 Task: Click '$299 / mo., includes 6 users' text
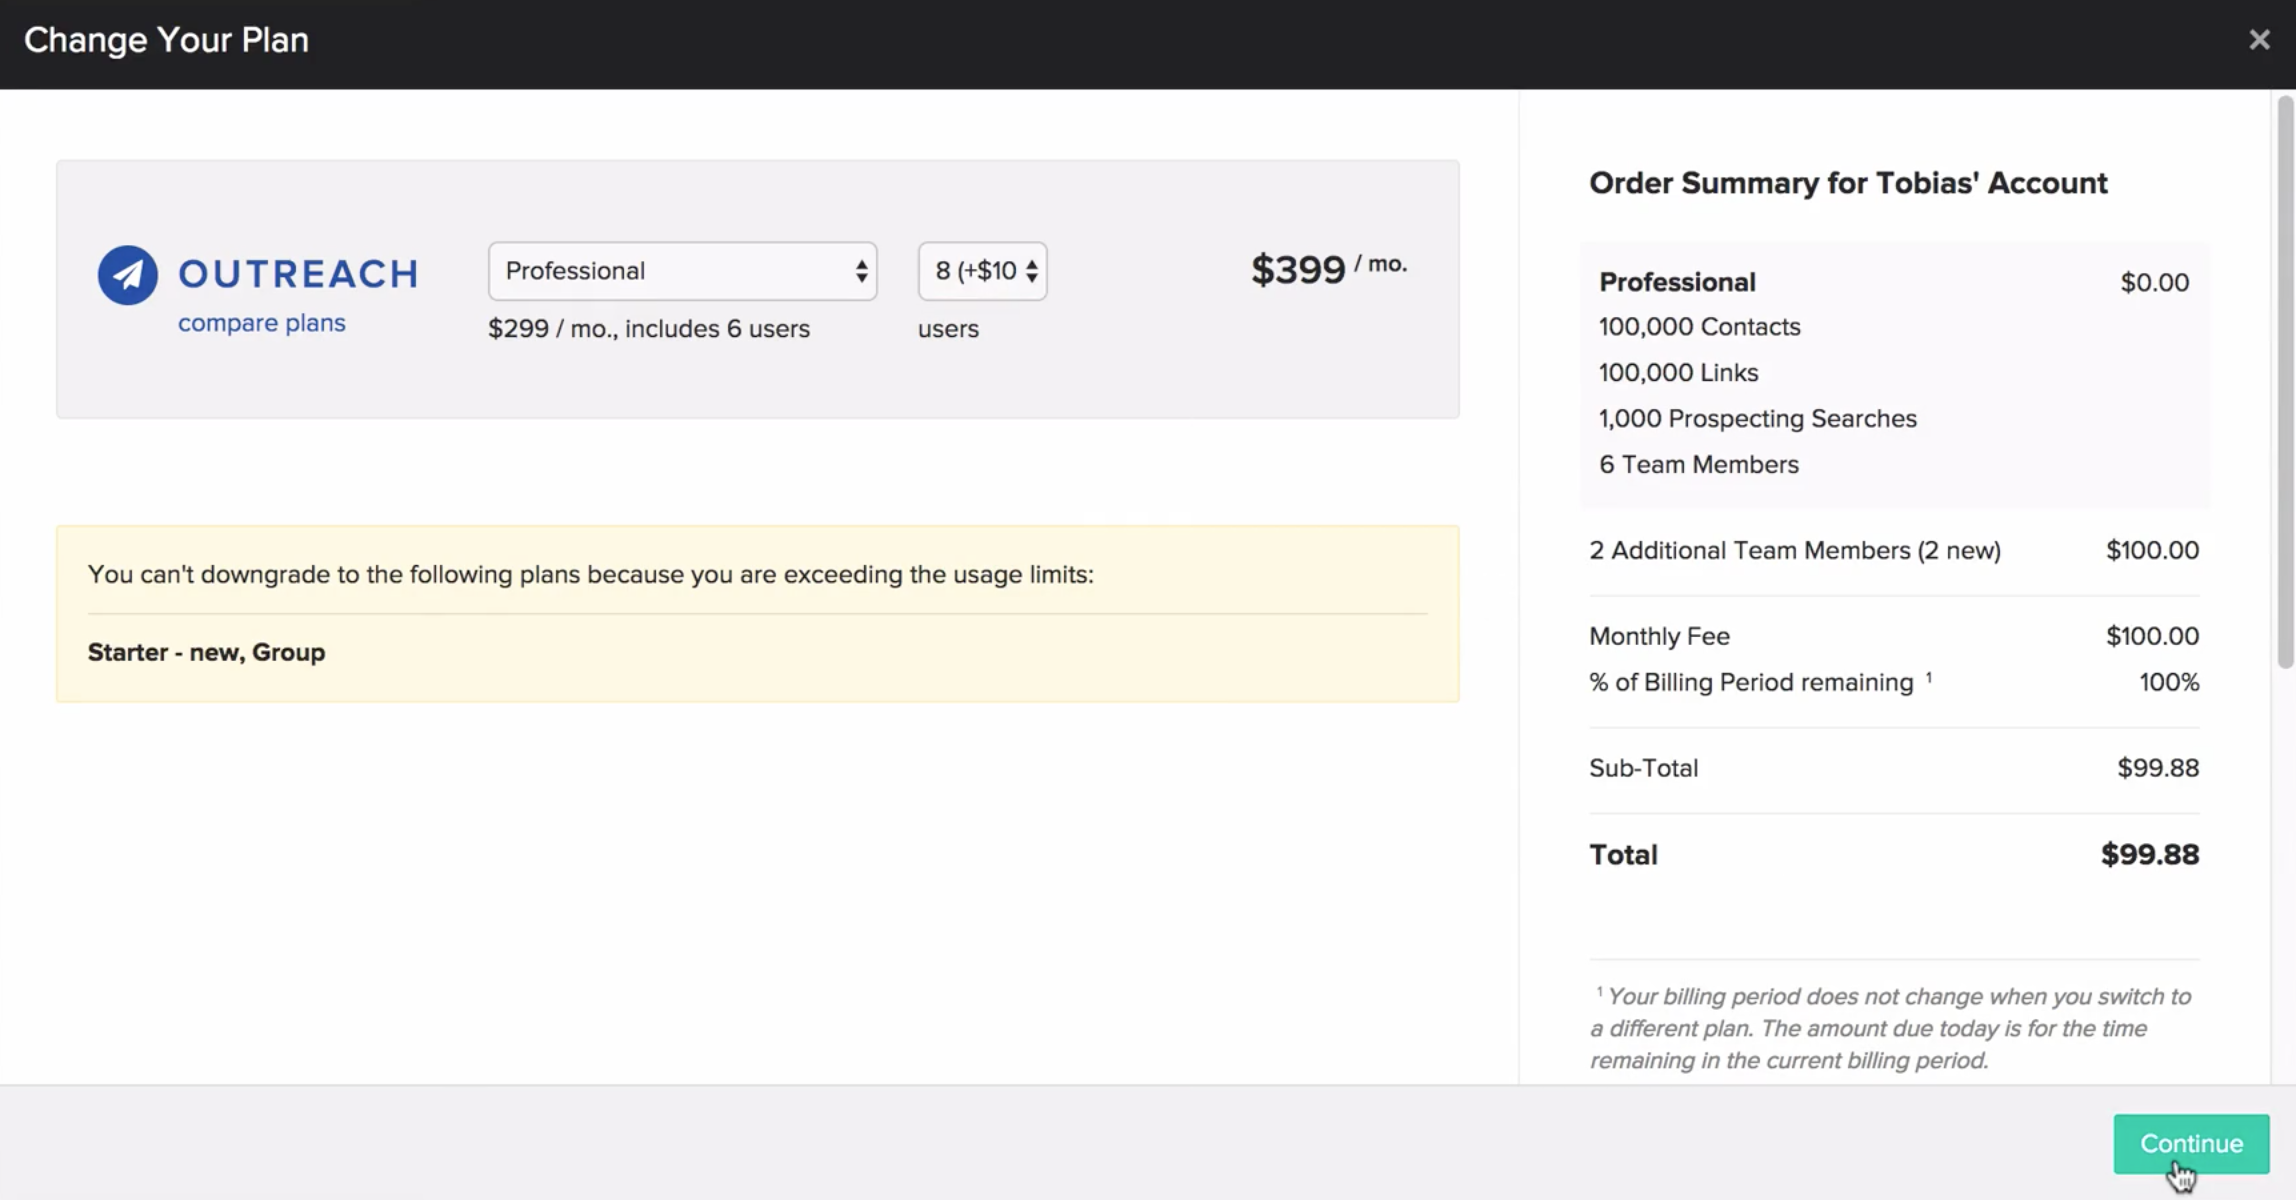[x=649, y=329]
